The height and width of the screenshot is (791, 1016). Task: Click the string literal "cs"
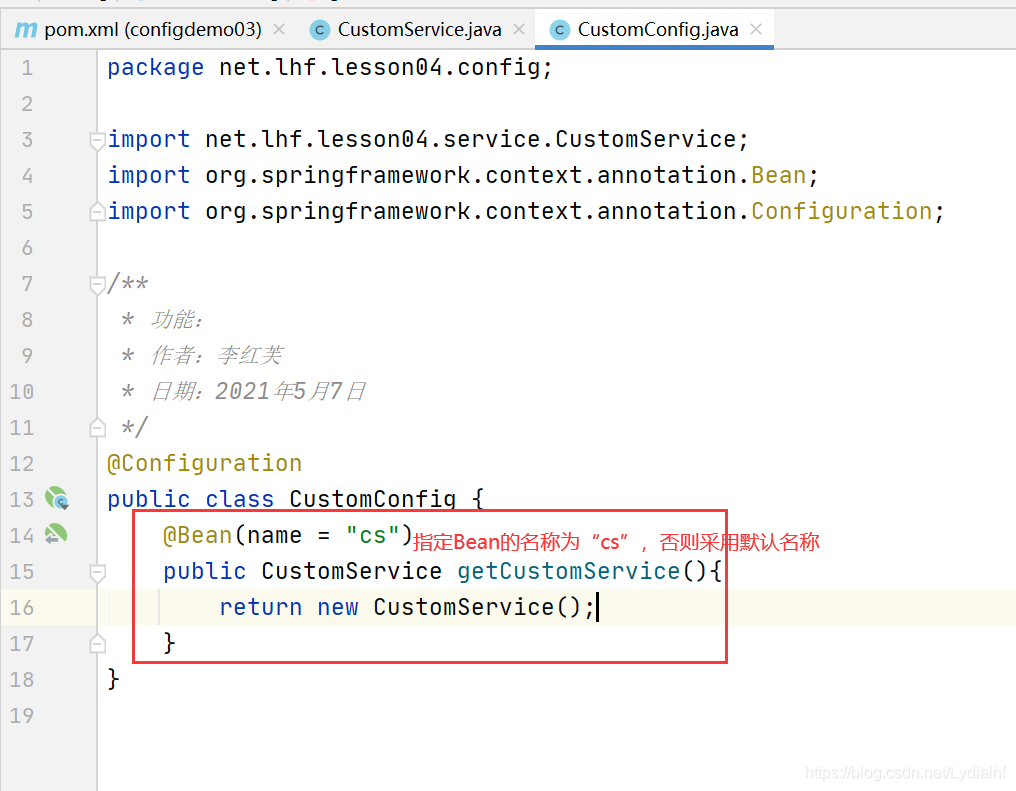[x=373, y=536]
